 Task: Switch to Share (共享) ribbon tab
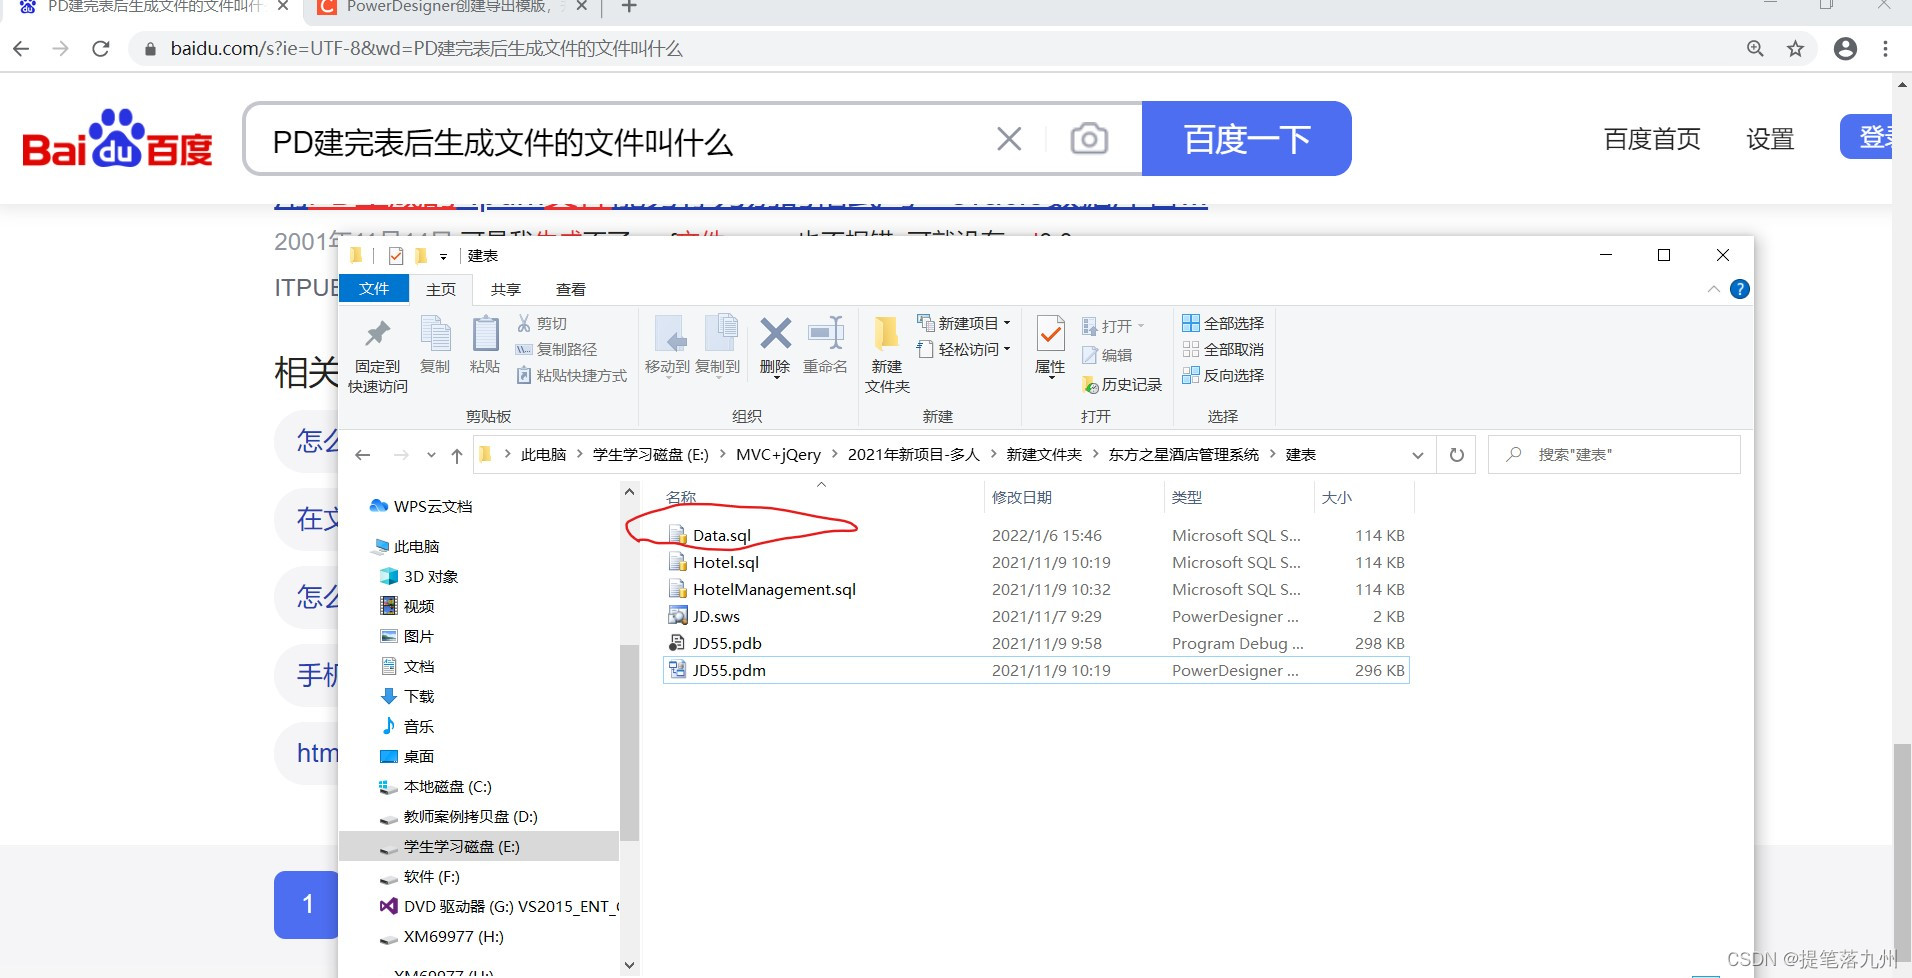[506, 289]
